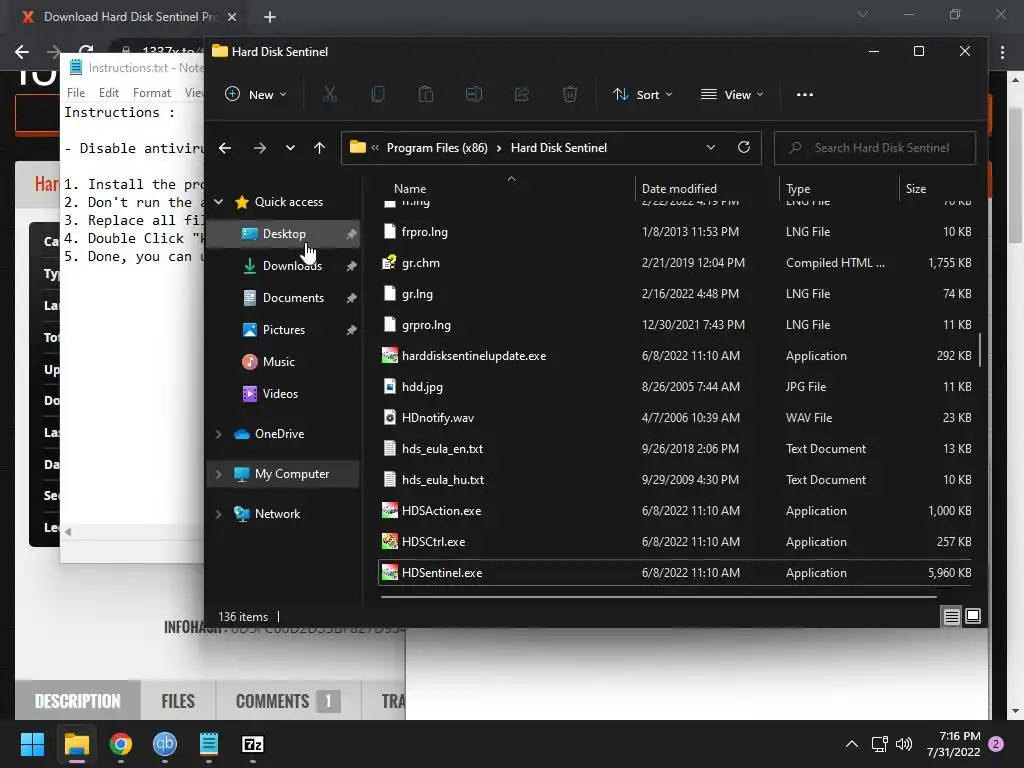The width and height of the screenshot is (1024, 768).
Task: Expand the My Computer tree node
Action: coord(219,474)
